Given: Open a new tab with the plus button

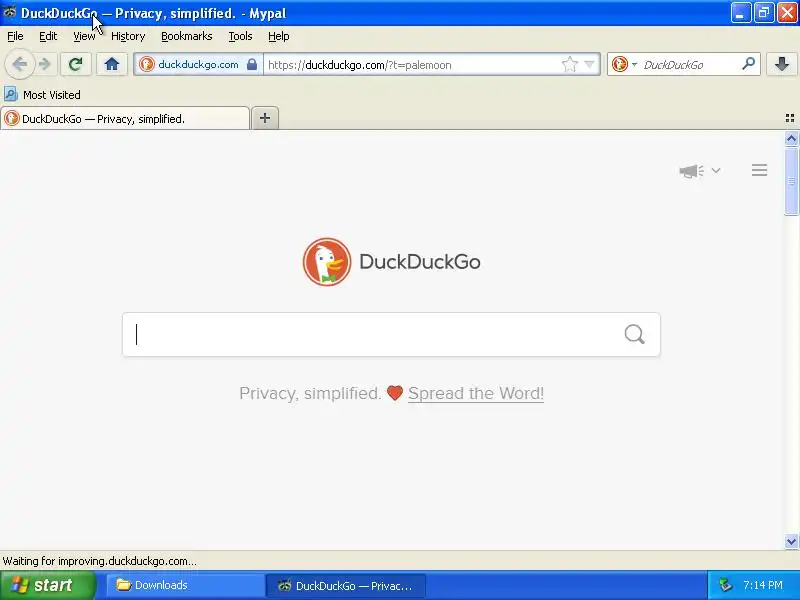Looking at the screenshot, I should pos(265,118).
